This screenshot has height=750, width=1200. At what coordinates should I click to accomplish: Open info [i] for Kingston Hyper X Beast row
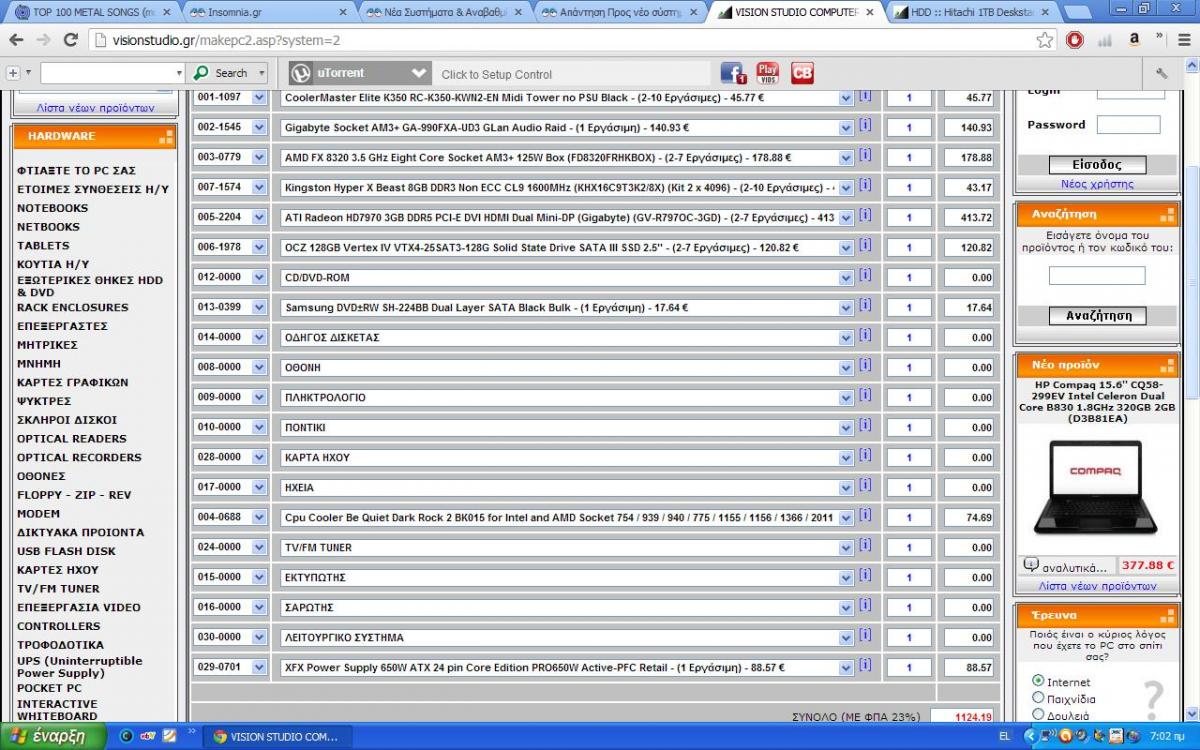[865, 186]
